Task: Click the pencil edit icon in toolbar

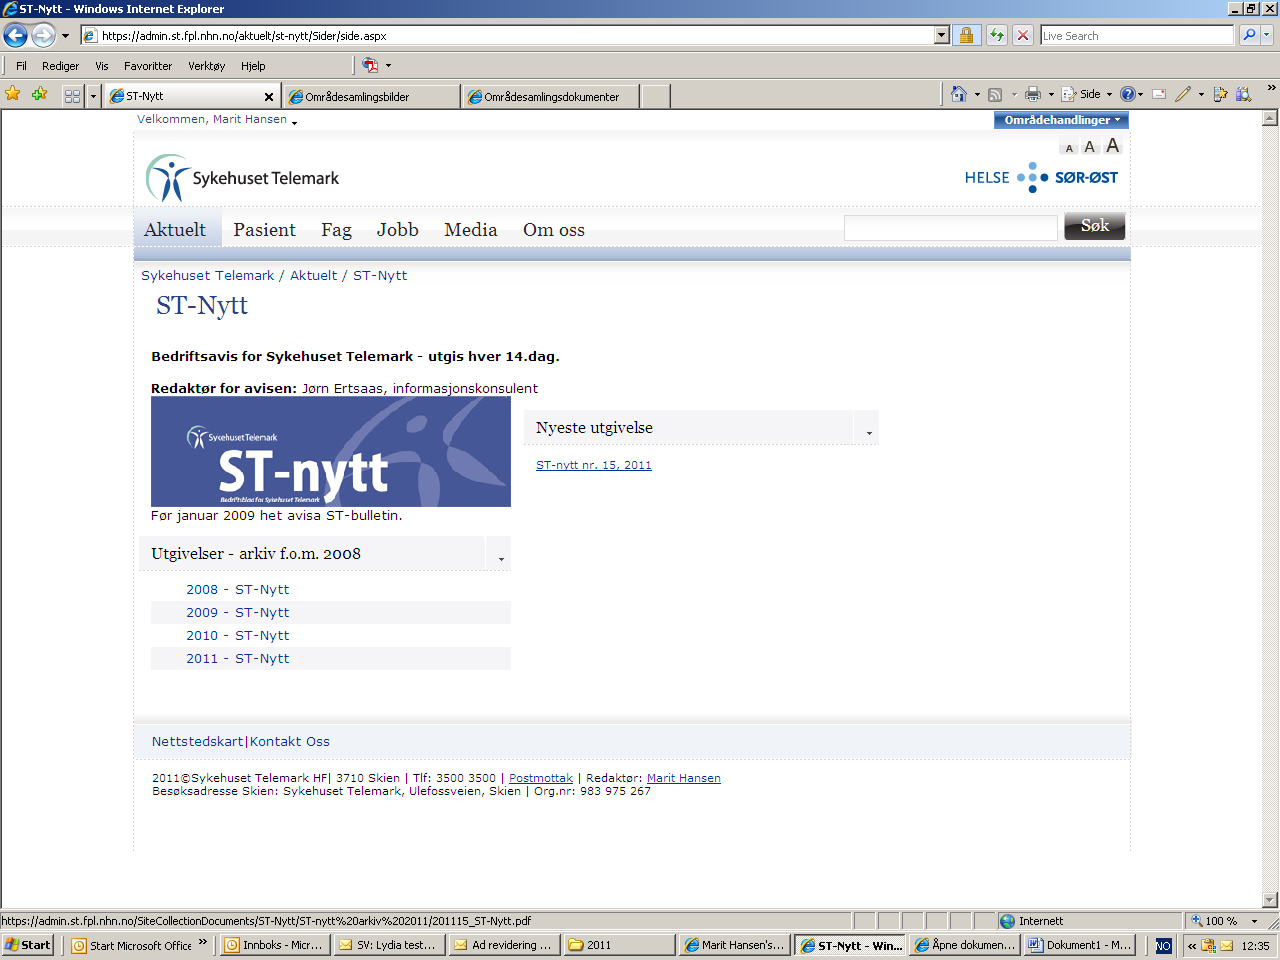Action: [x=1184, y=94]
